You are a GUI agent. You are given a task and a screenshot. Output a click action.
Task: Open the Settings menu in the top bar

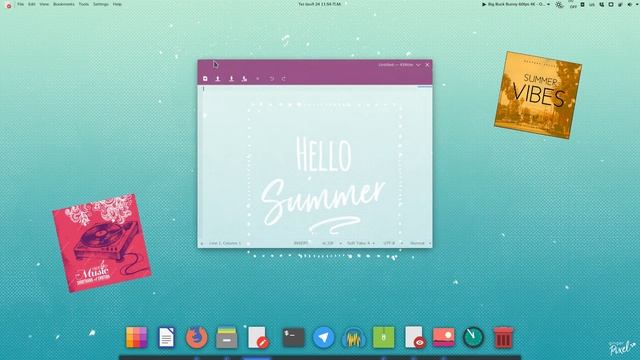pos(101,4)
